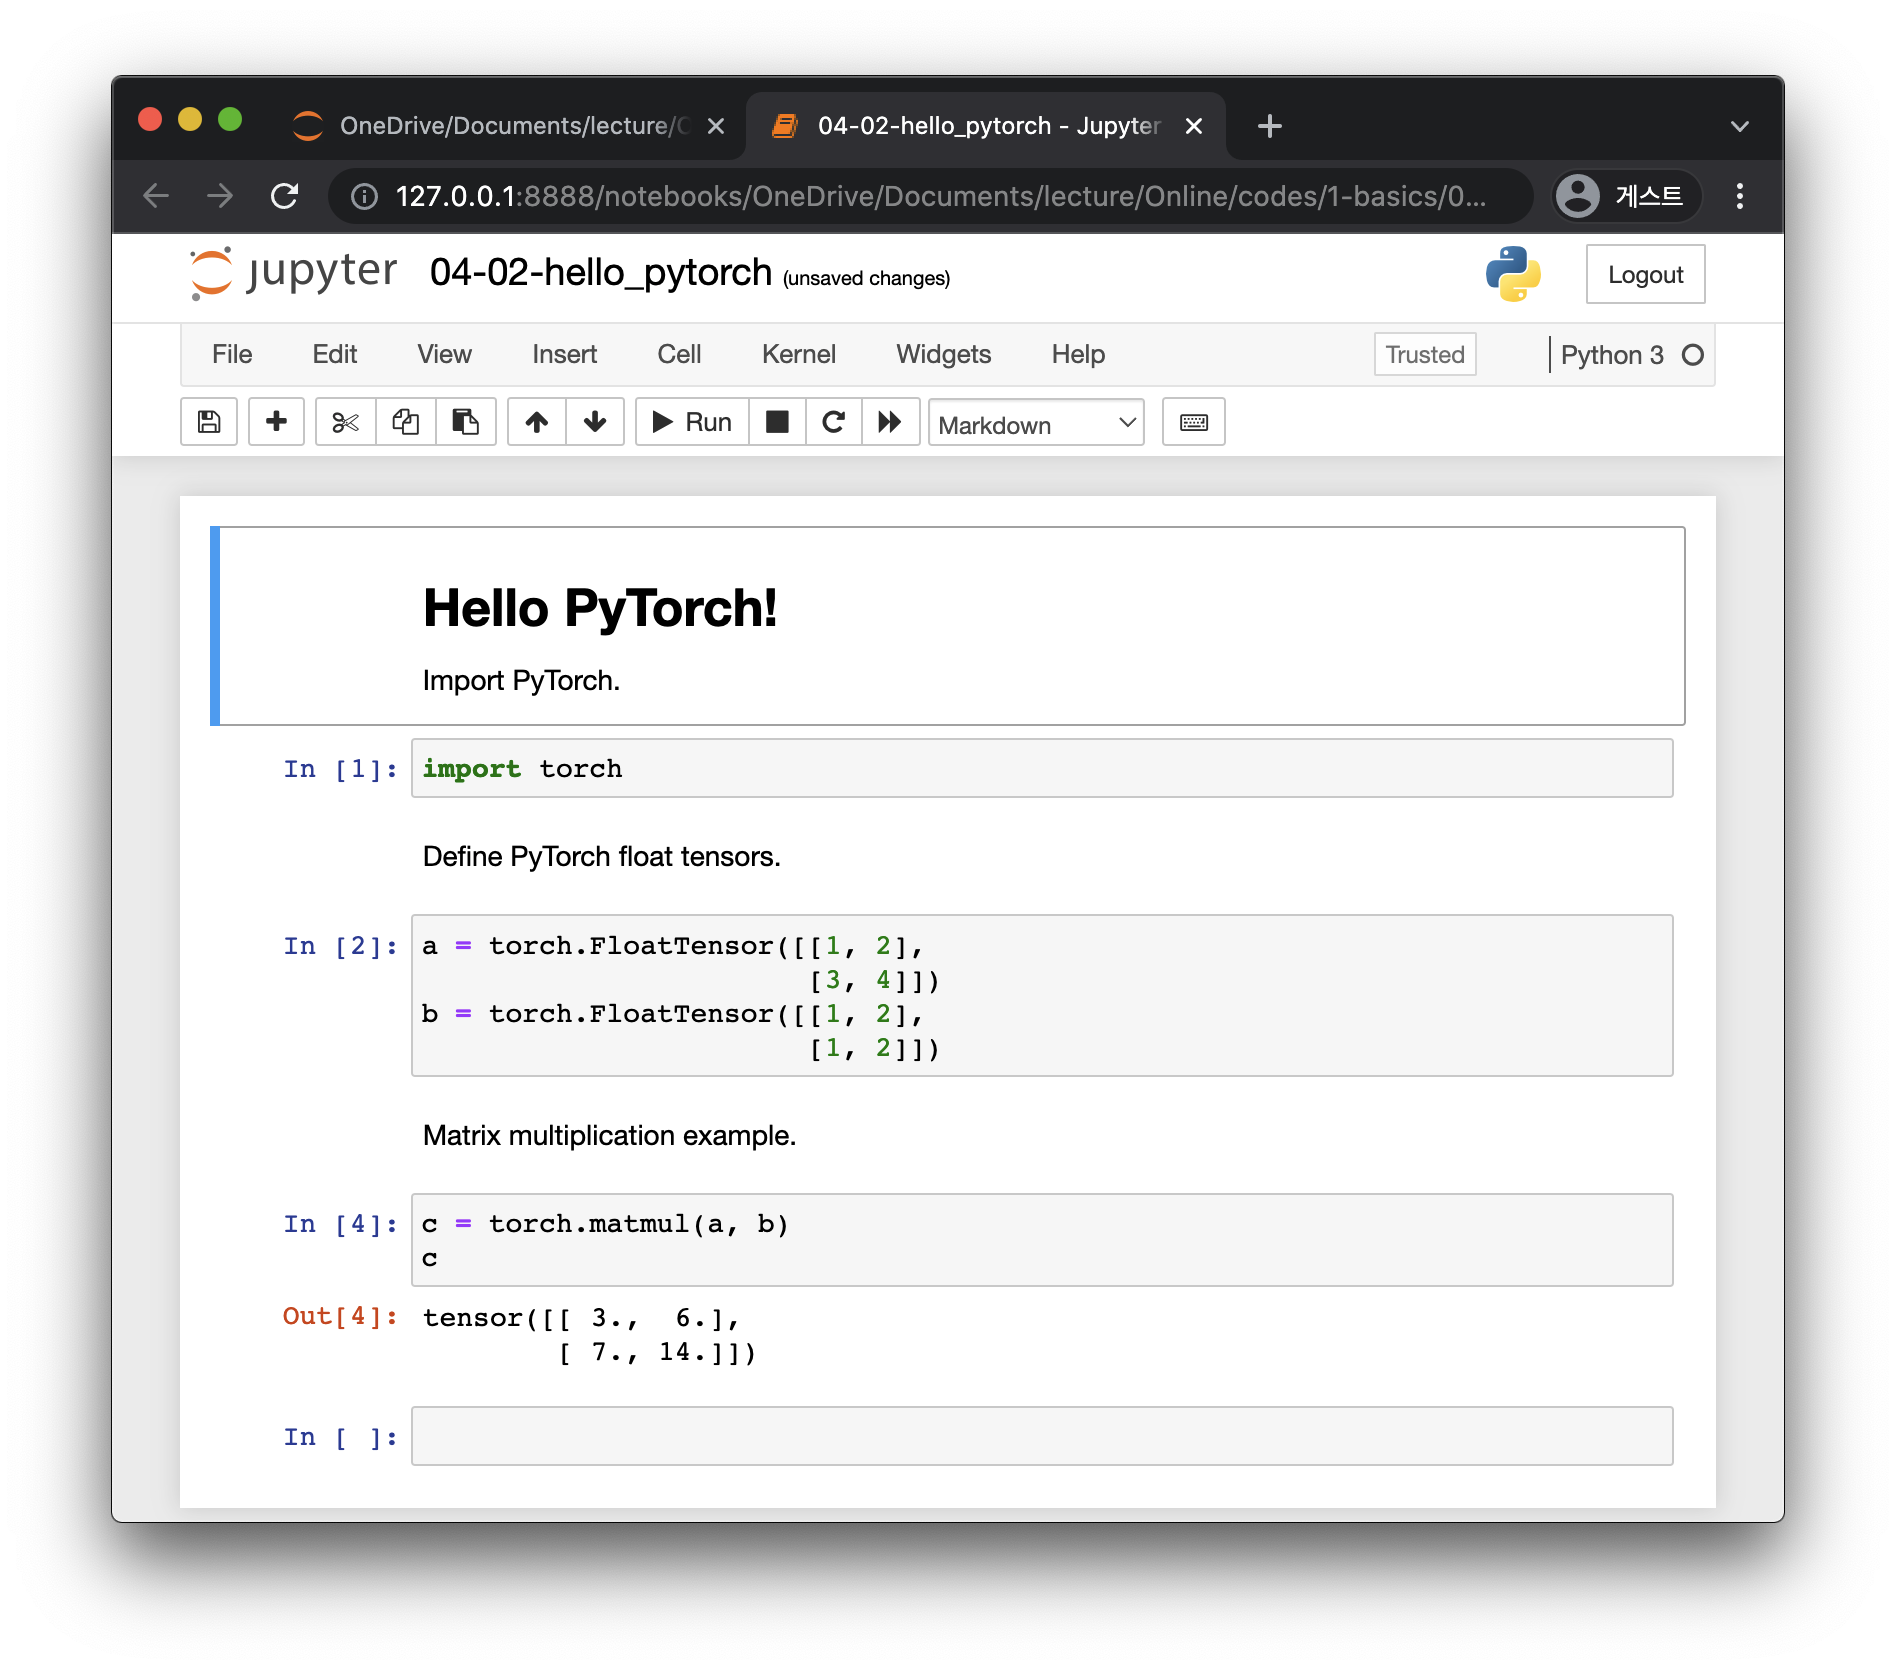The width and height of the screenshot is (1896, 1670).
Task: Go forward in browser history
Action: click(220, 196)
